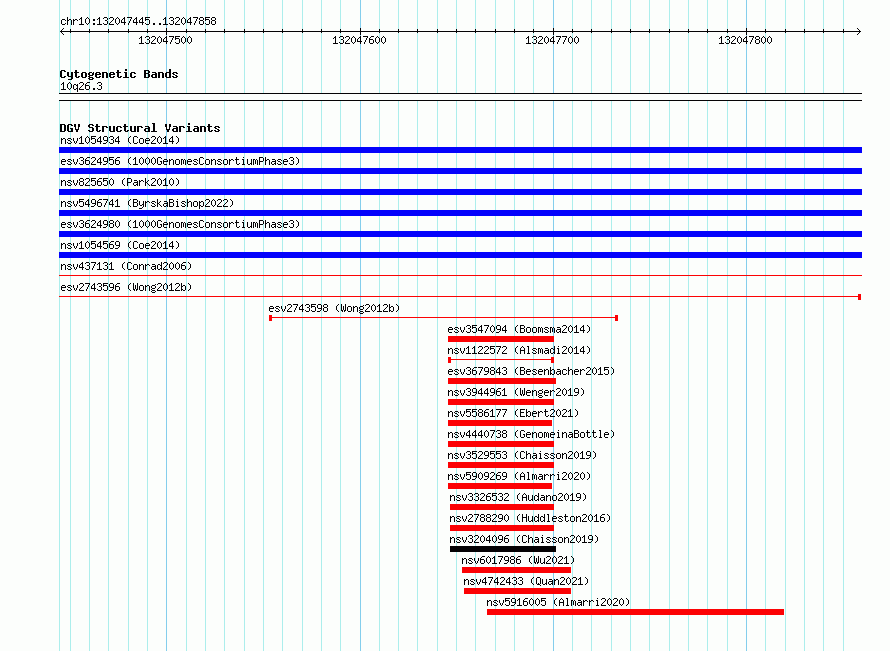Click the nsv4742433 (Quan2021) red bar

(517, 591)
